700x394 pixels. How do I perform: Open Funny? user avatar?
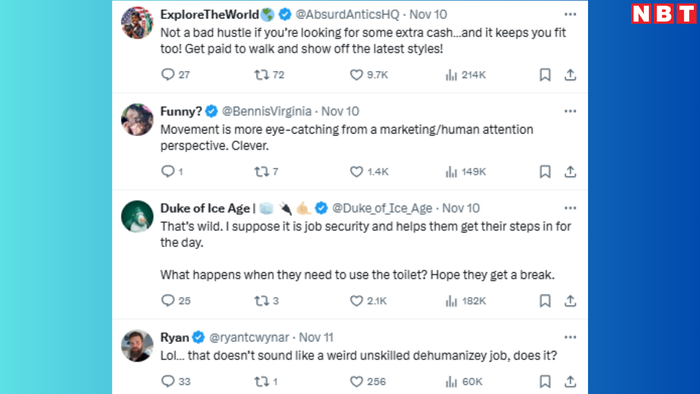tap(137, 120)
